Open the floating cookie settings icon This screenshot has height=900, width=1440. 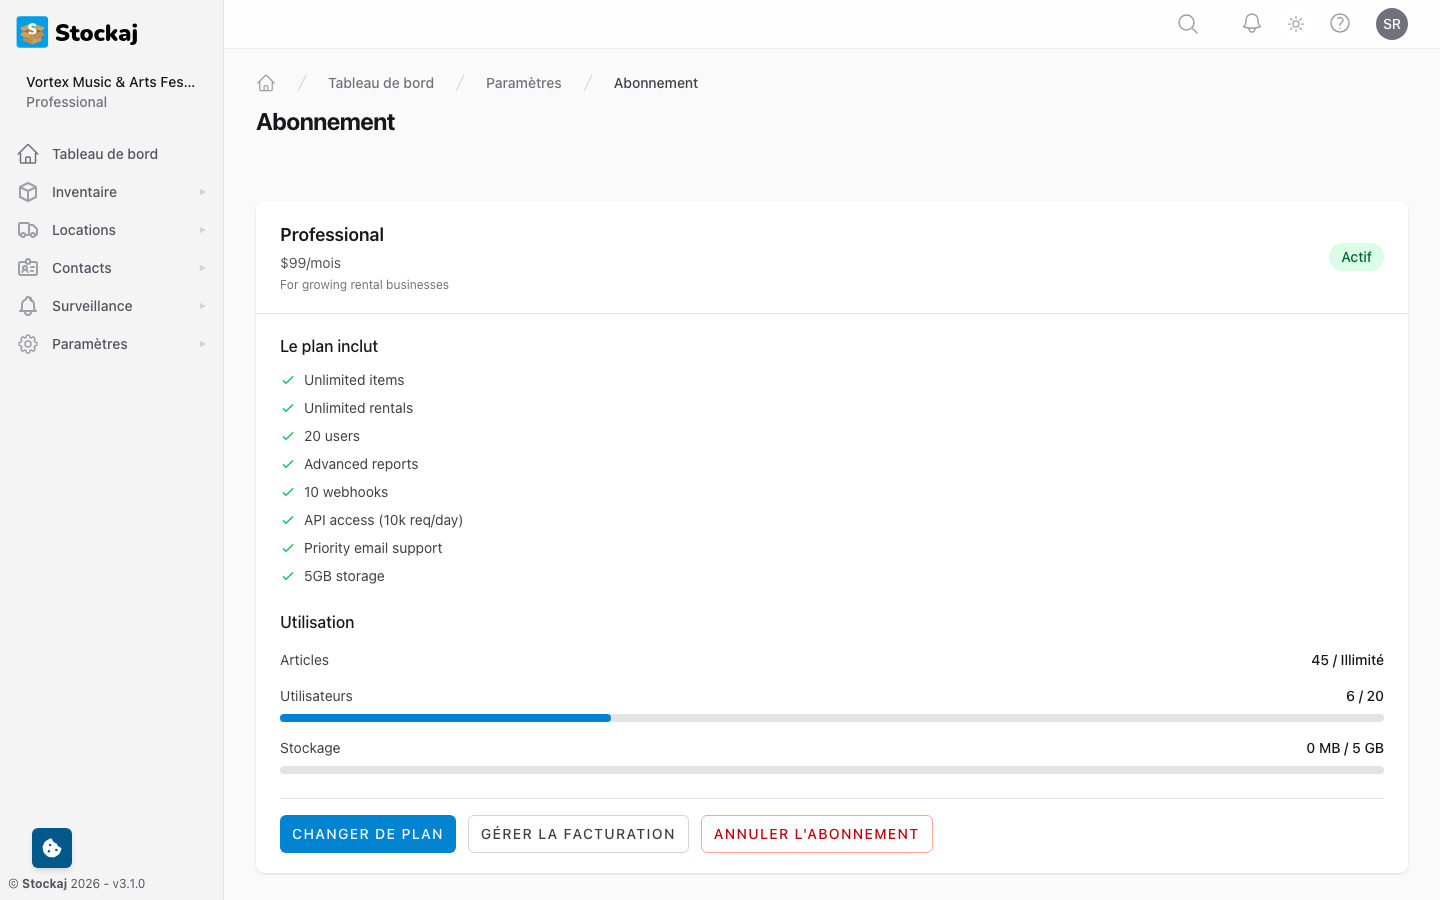tap(51, 847)
